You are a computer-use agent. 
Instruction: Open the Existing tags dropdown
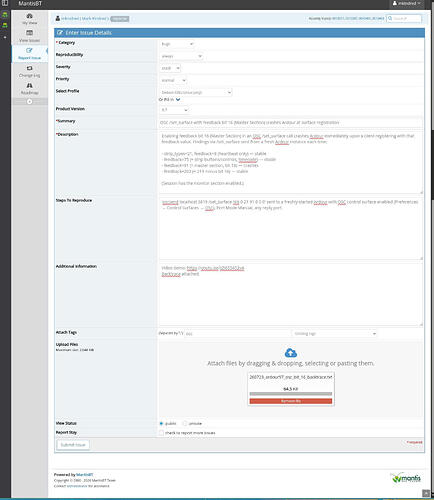(334, 333)
